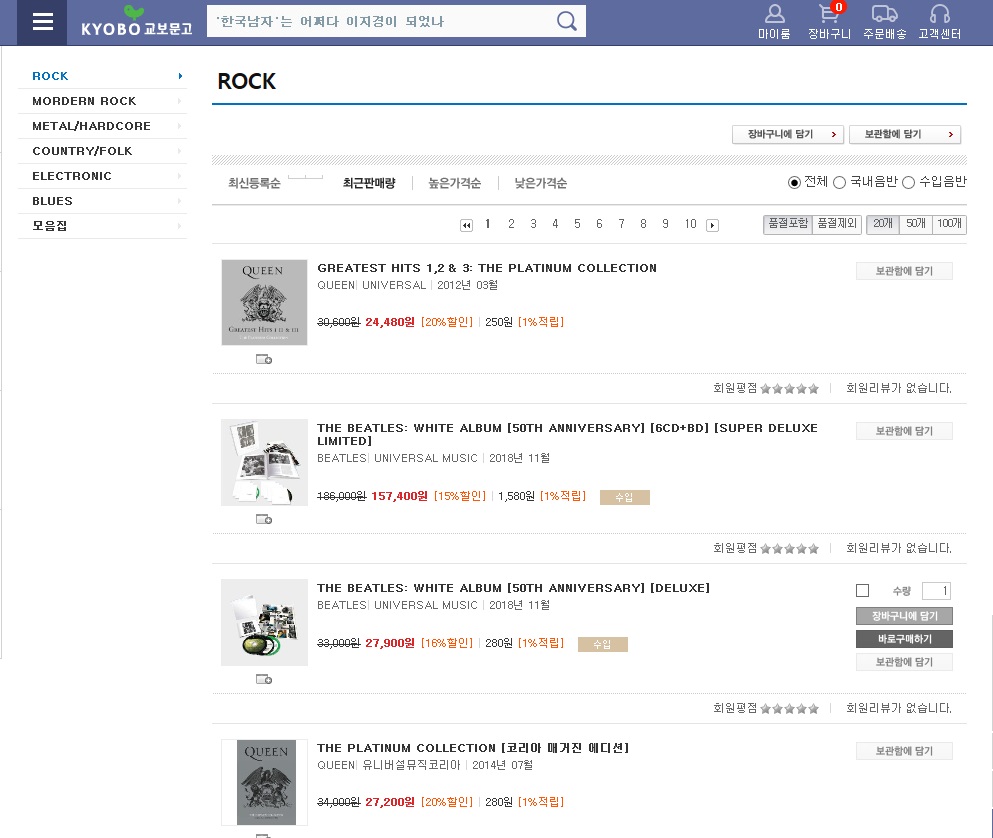This screenshot has width=993, height=838.
Task: Sort by 높은가격순
Action: tap(454, 183)
